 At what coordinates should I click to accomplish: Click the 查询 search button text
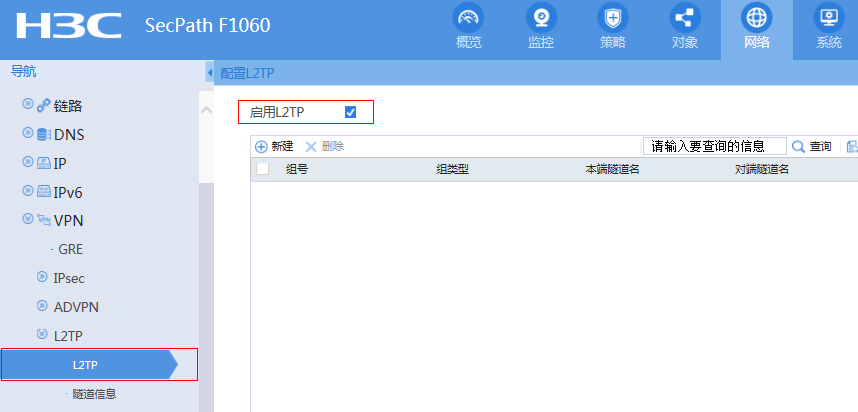pos(820,147)
